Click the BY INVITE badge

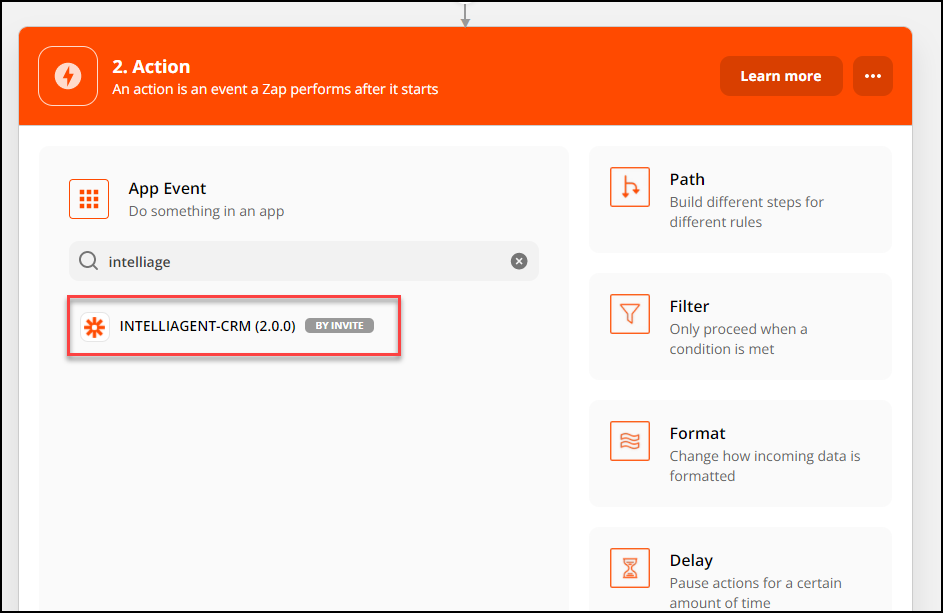click(x=340, y=325)
